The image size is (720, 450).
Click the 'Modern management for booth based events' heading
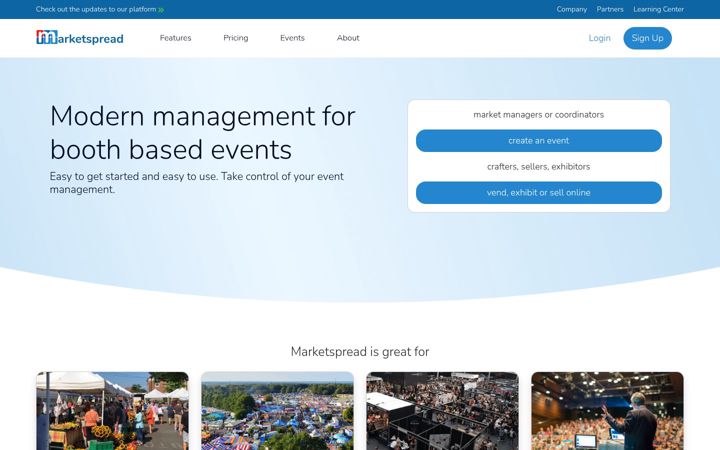pyautogui.click(x=202, y=132)
